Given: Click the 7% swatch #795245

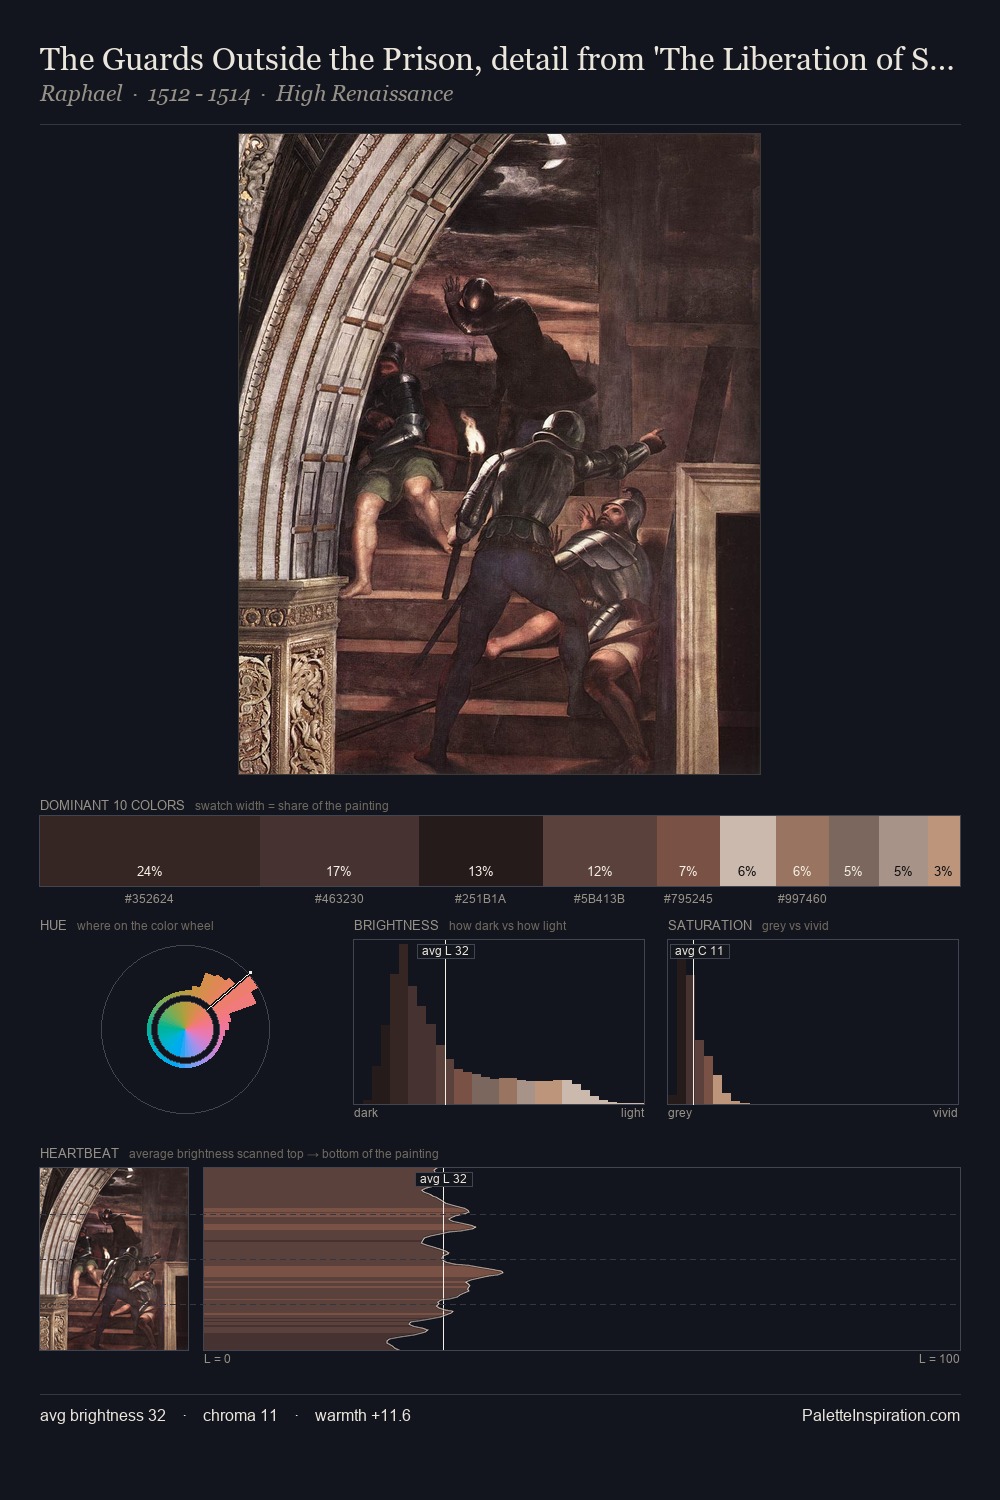Looking at the screenshot, I should (x=688, y=851).
